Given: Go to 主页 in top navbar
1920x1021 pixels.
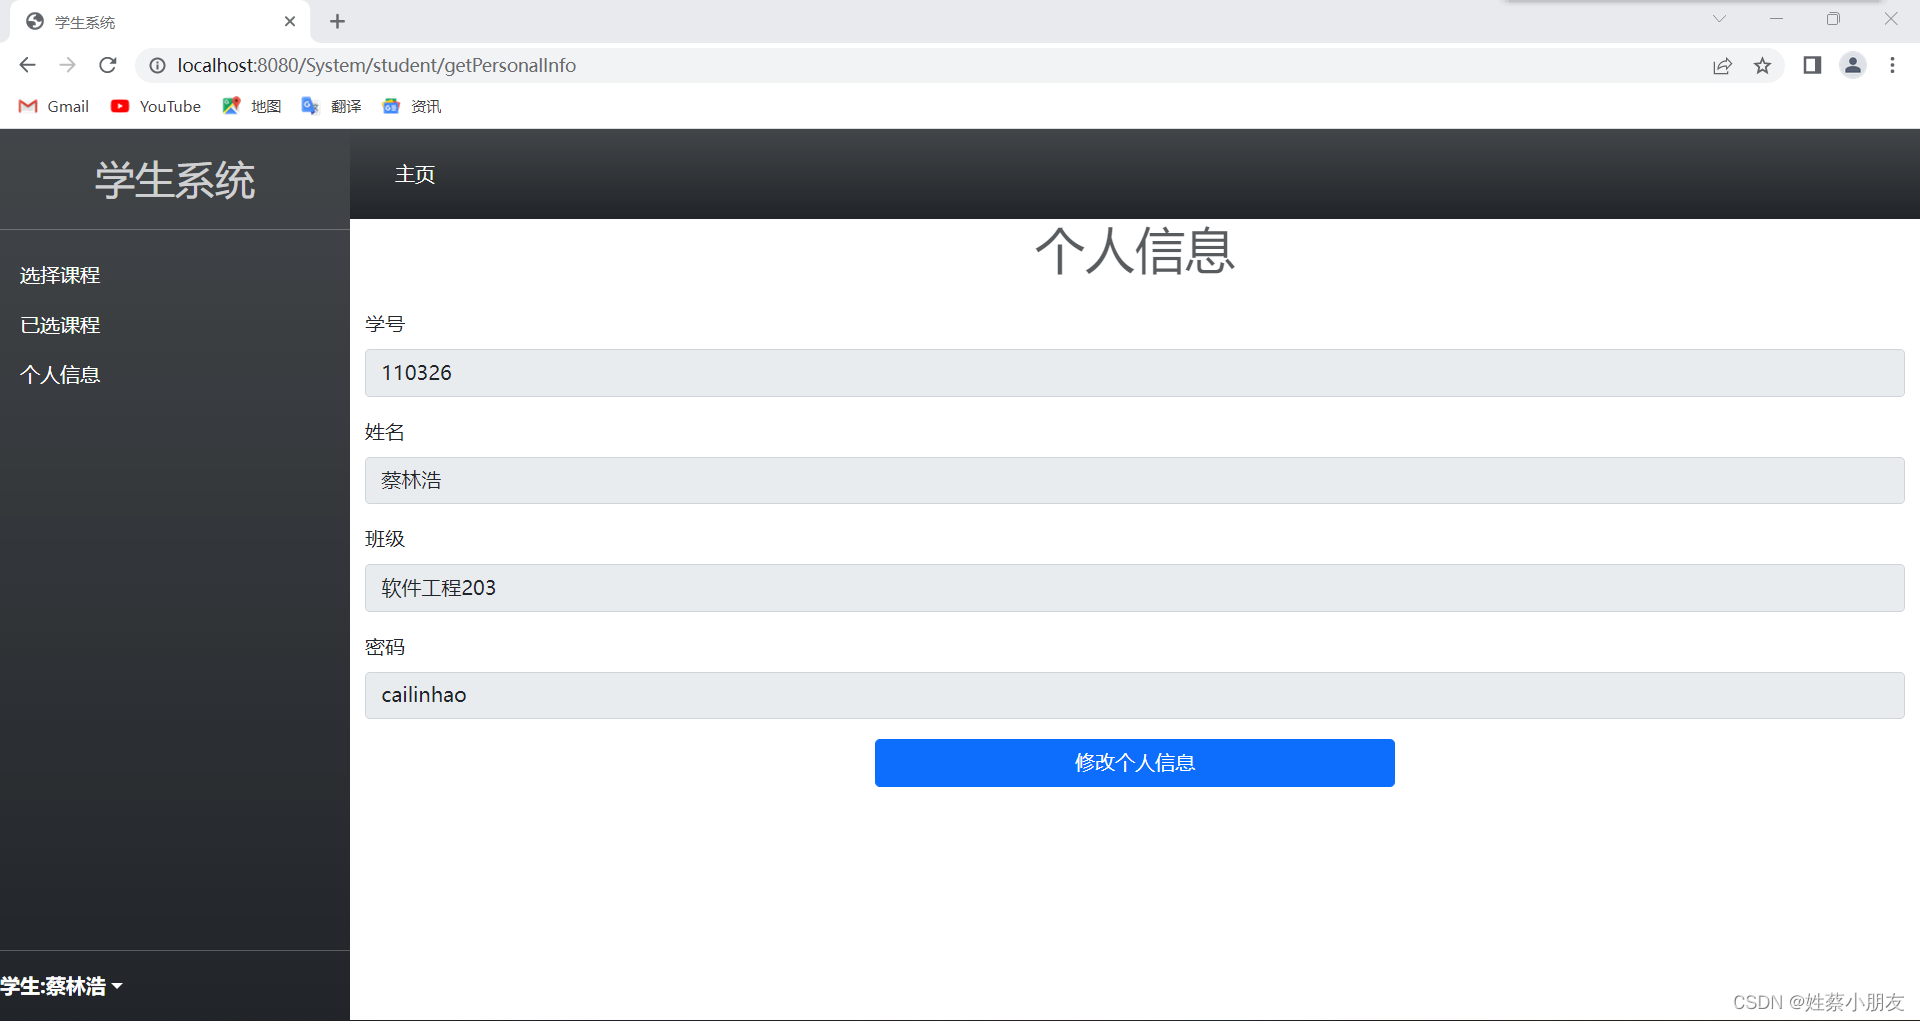Looking at the screenshot, I should [x=415, y=174].
